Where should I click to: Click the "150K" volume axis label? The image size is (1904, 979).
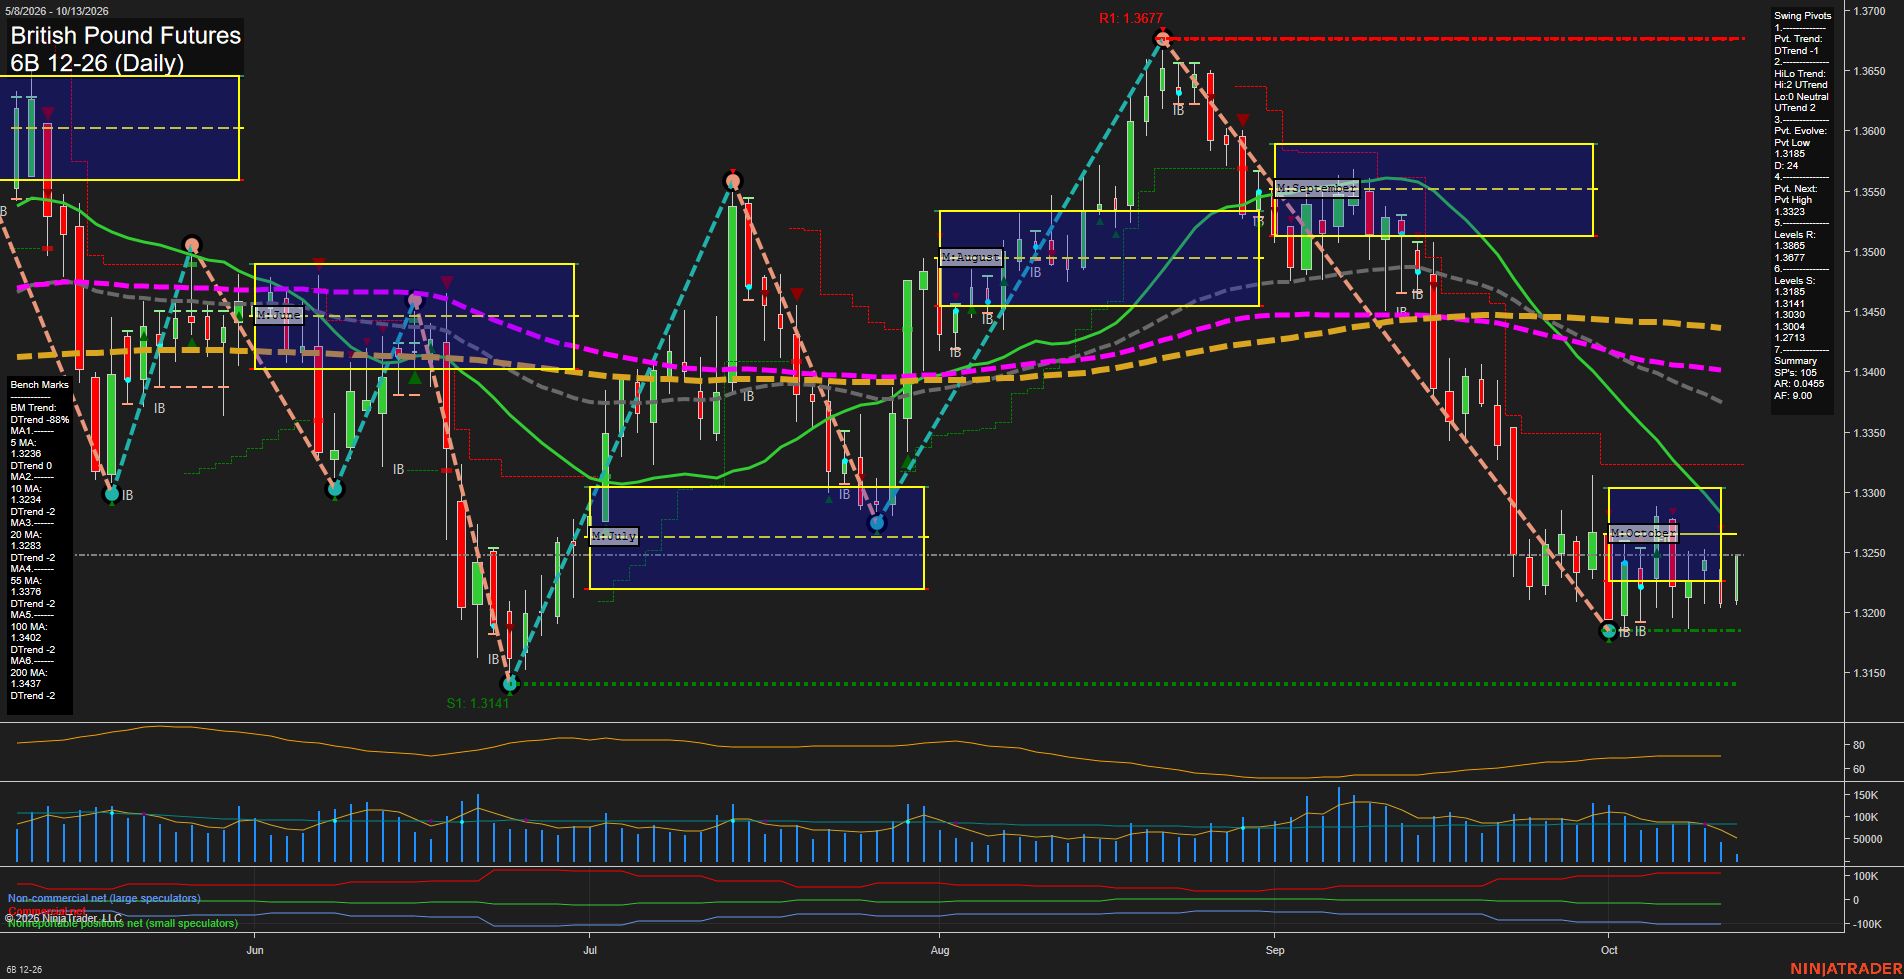(x=1866, y=795)
